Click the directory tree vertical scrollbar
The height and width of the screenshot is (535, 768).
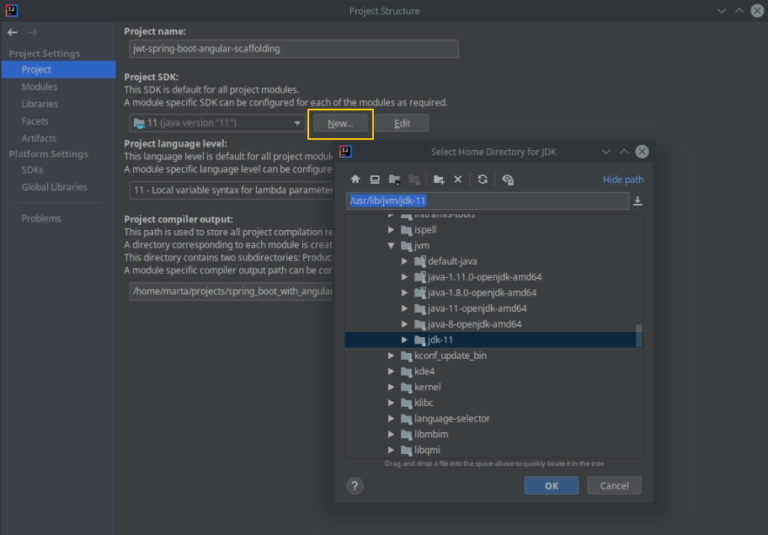[x=639, y=334]
